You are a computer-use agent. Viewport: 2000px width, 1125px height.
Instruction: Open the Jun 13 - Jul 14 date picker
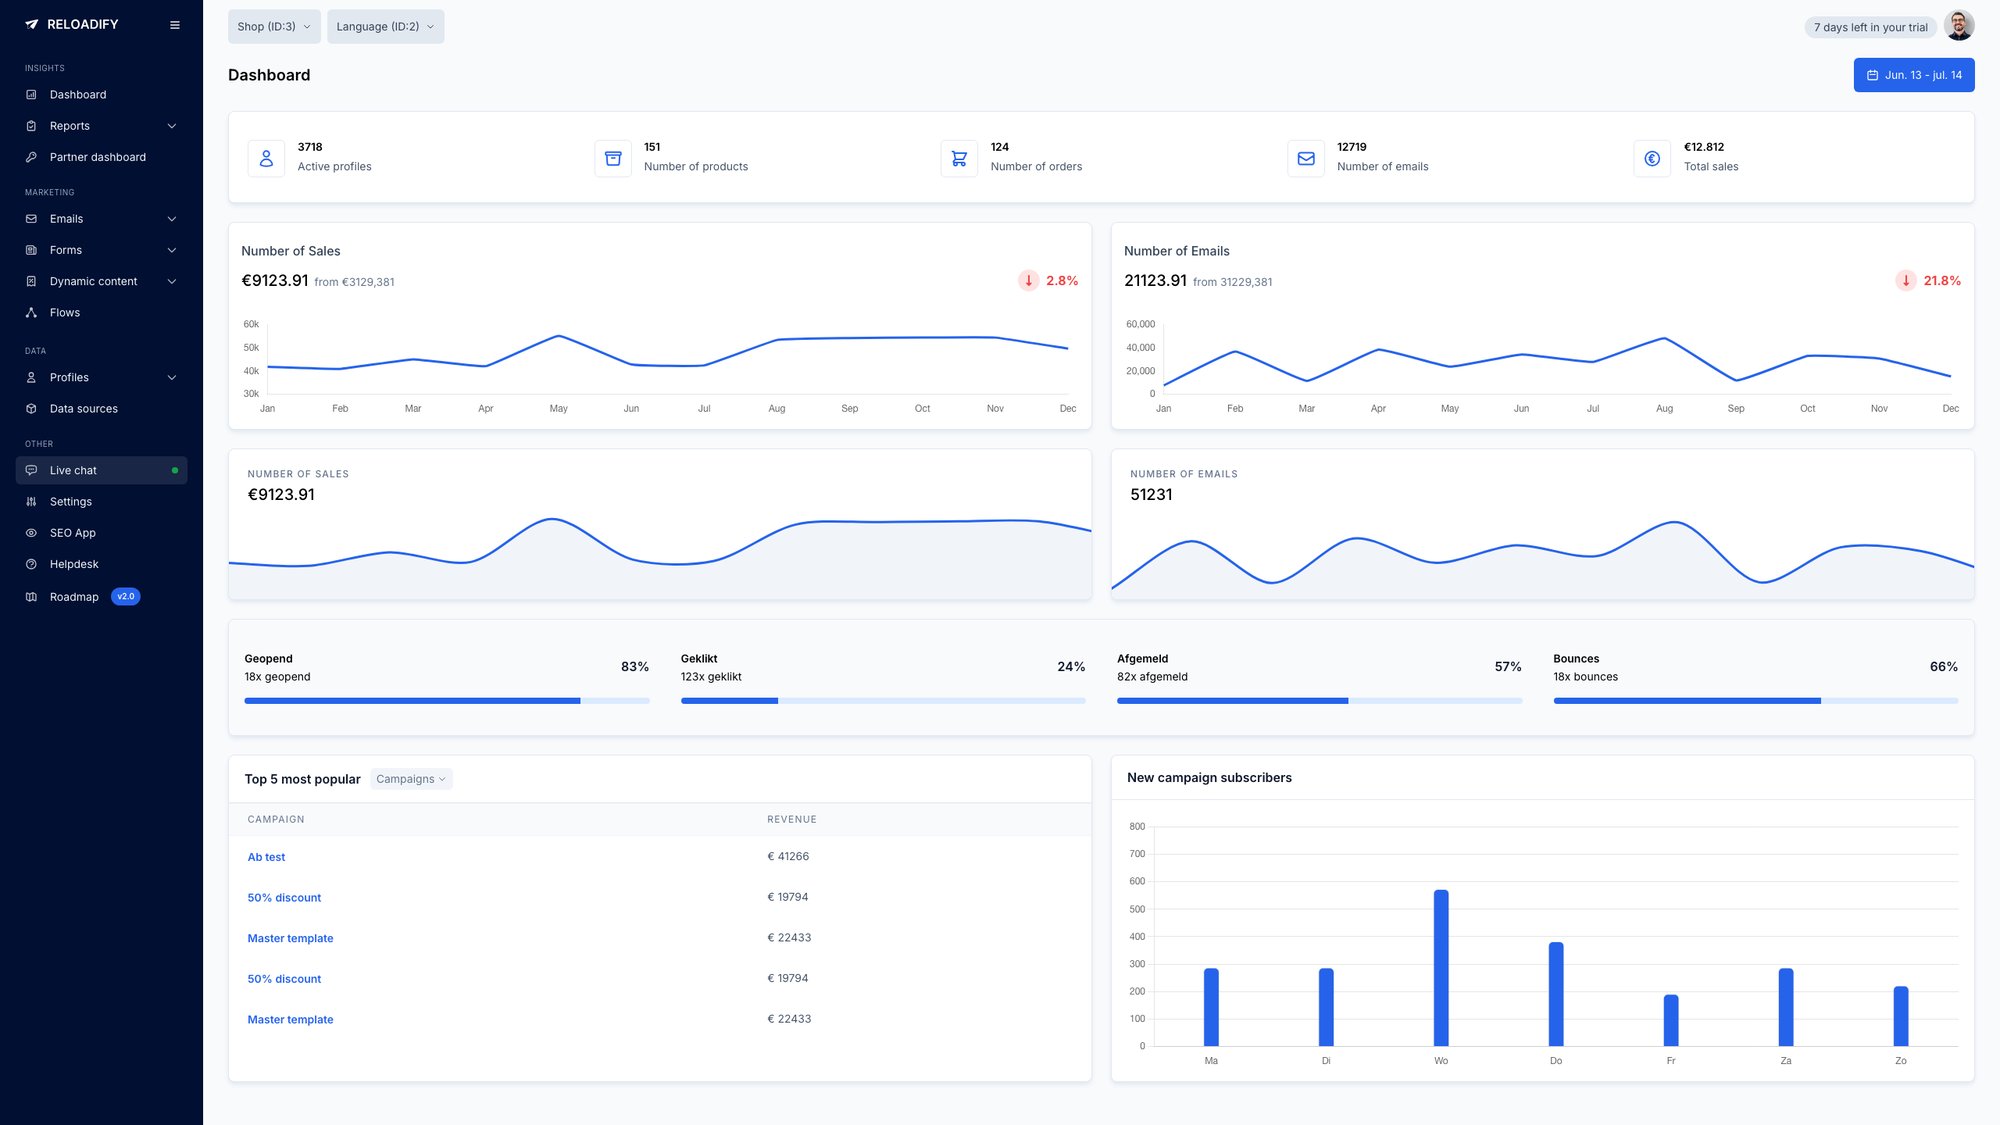click(x=1913, y=75)
